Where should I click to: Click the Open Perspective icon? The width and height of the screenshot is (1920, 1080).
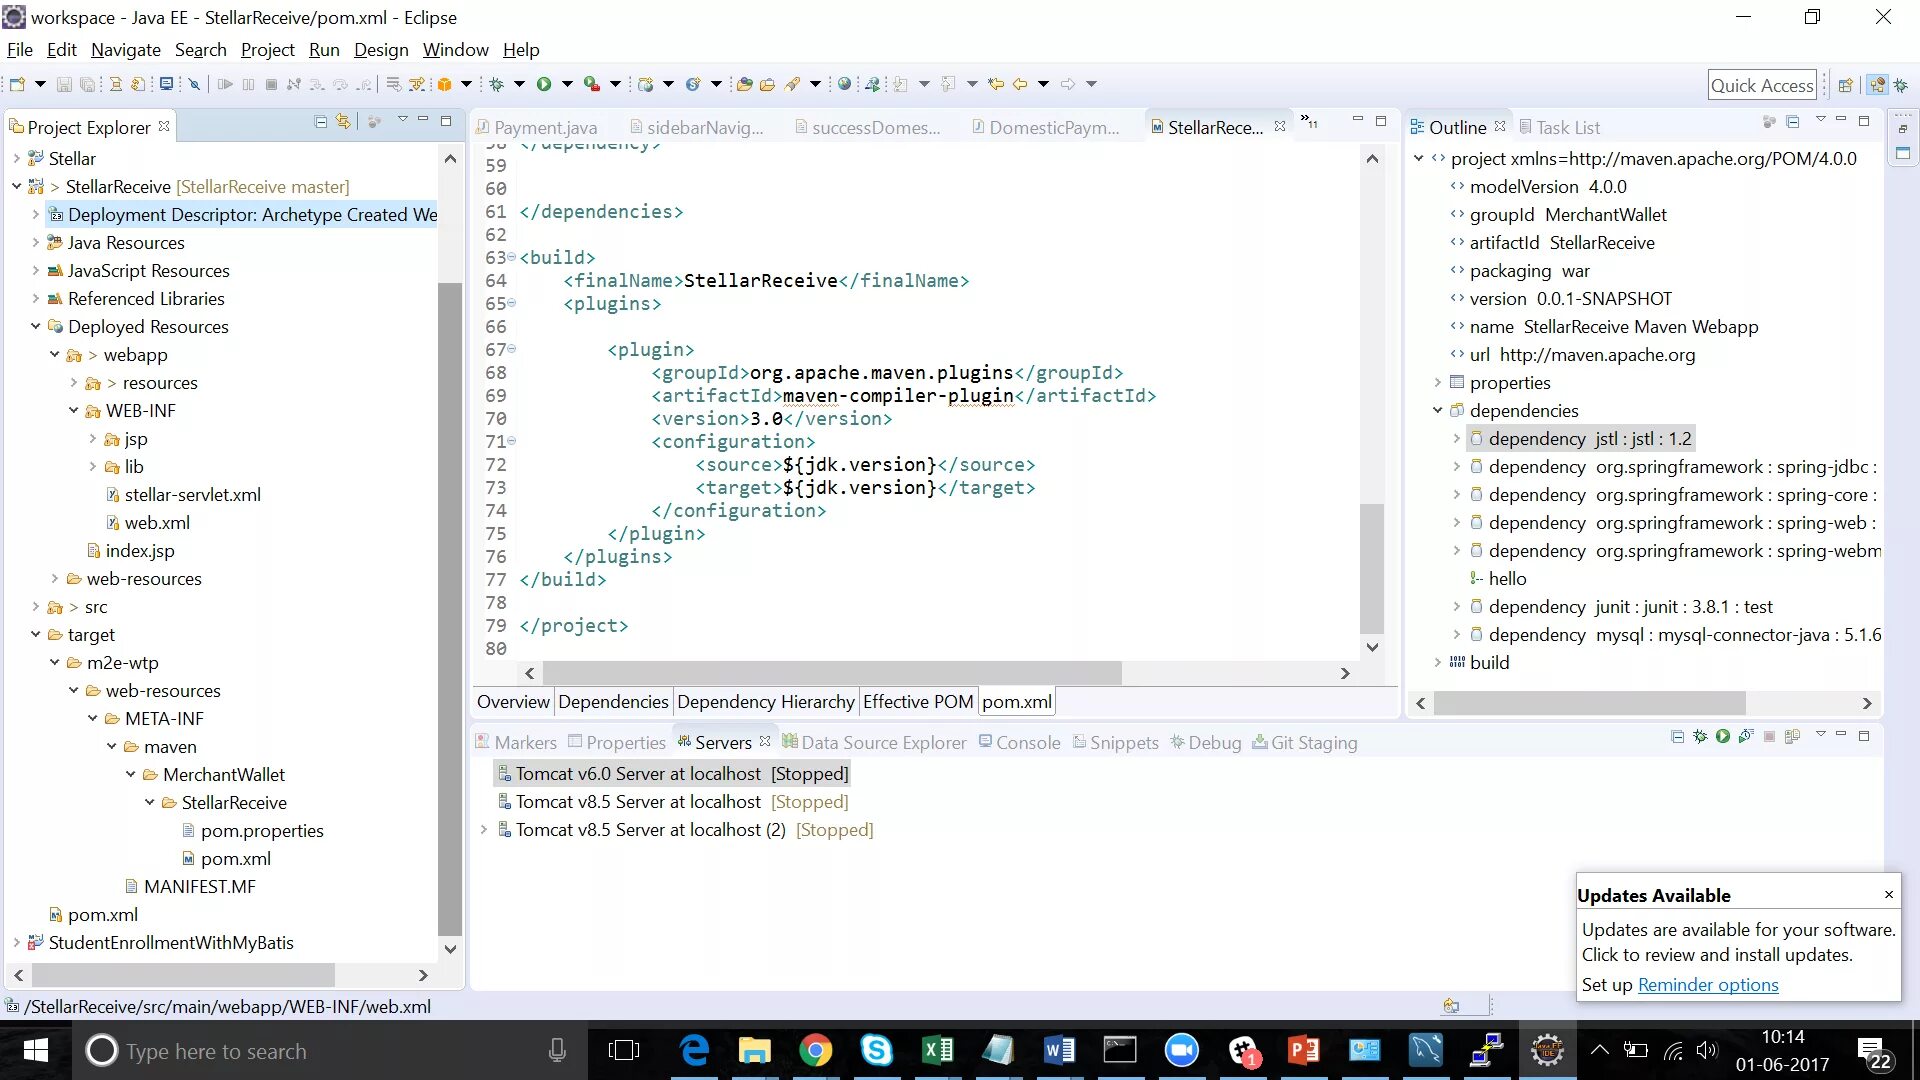1846,85
